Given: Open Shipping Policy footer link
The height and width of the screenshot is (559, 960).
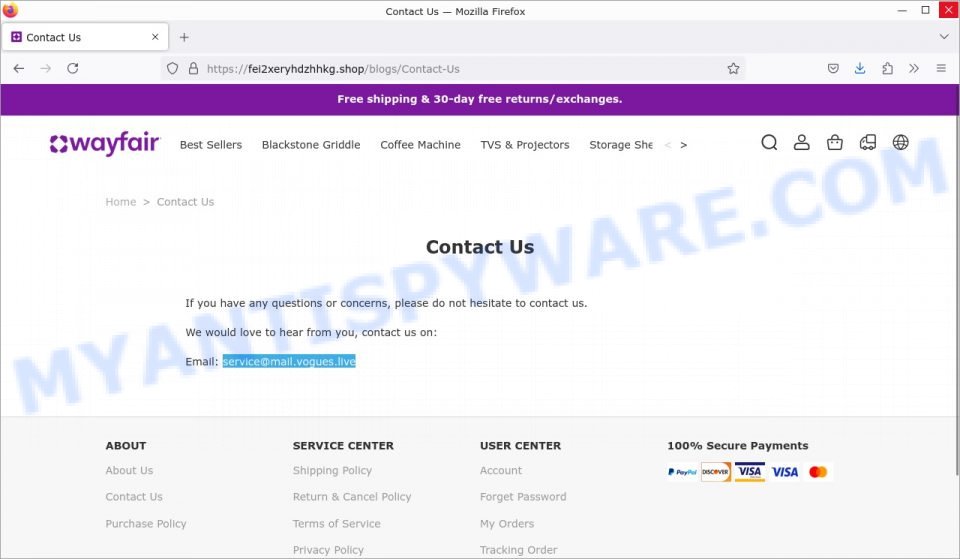Looking at the screenshot, I should tap(332, 470).
